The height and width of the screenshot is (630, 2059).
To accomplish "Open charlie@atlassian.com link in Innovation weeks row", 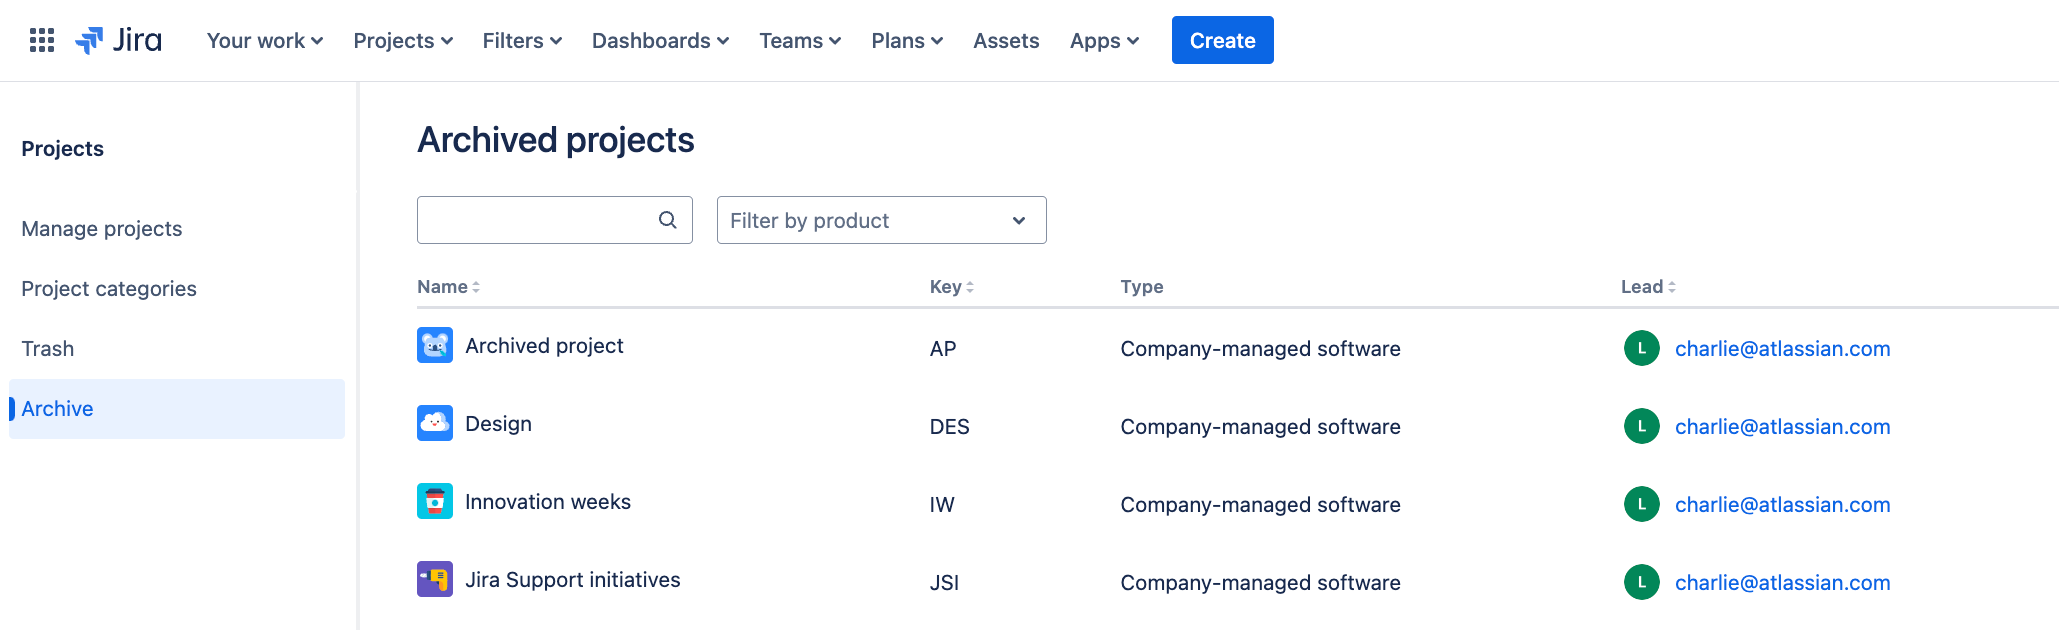I will (x=1783, y=505).
